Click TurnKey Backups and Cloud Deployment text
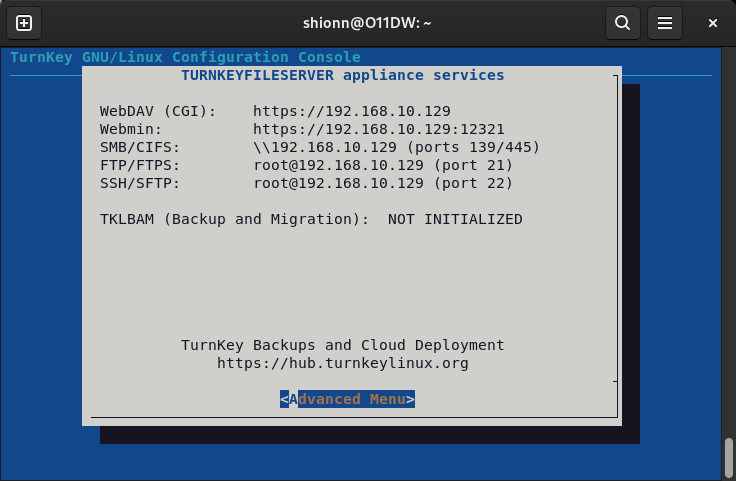This screenshot has height=481, width=736. (x=343, y=345)
